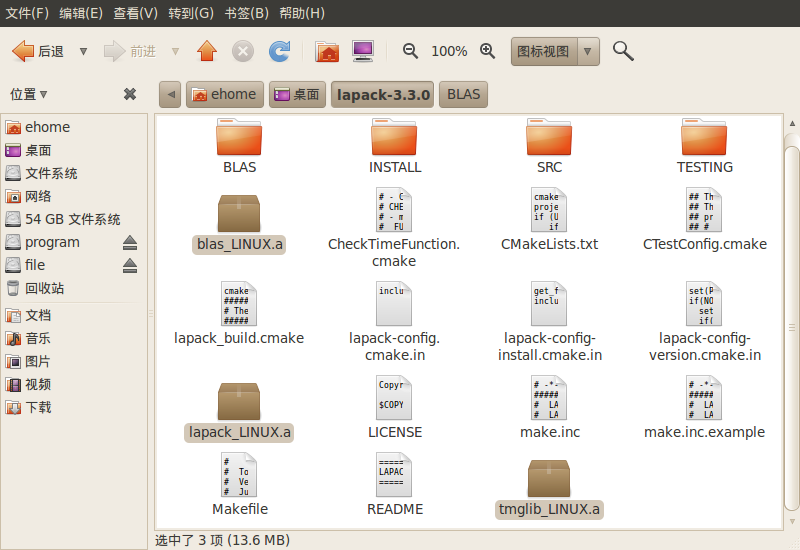Expand the 位置 sidebar selector
The image size is (800, 550).
30,94
